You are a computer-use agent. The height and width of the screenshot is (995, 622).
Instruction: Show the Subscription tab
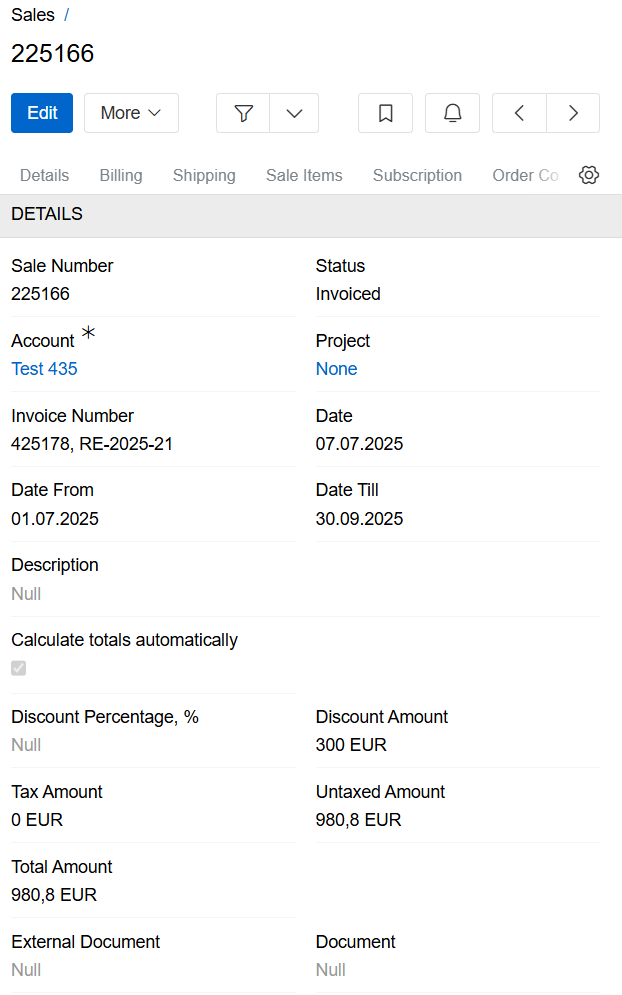click(417, 176)
